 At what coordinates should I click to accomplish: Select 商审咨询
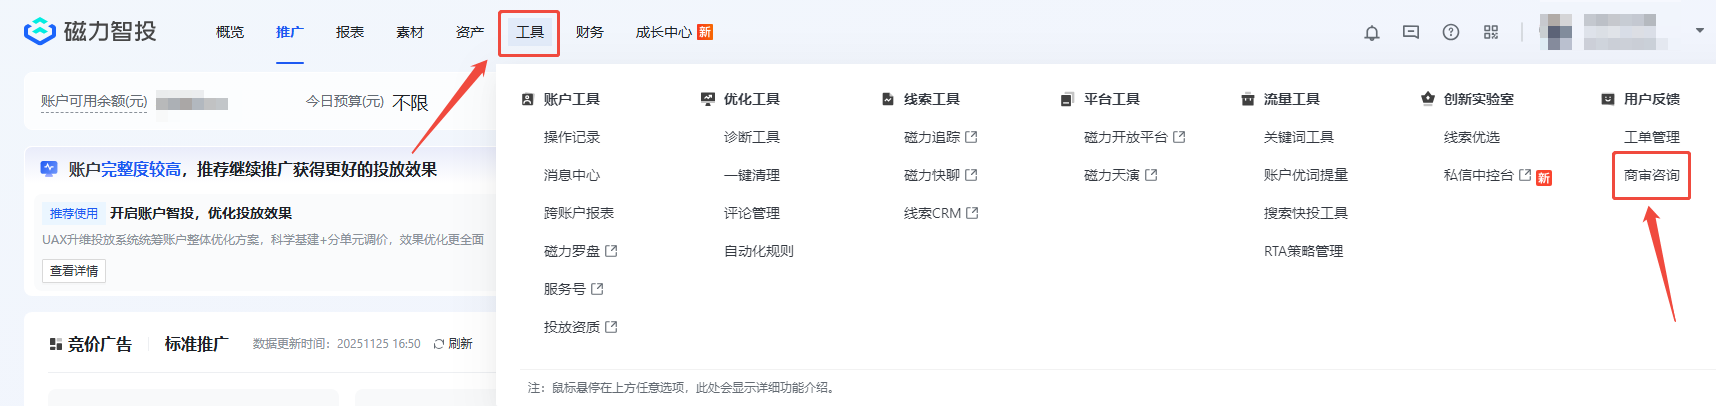1652,175
